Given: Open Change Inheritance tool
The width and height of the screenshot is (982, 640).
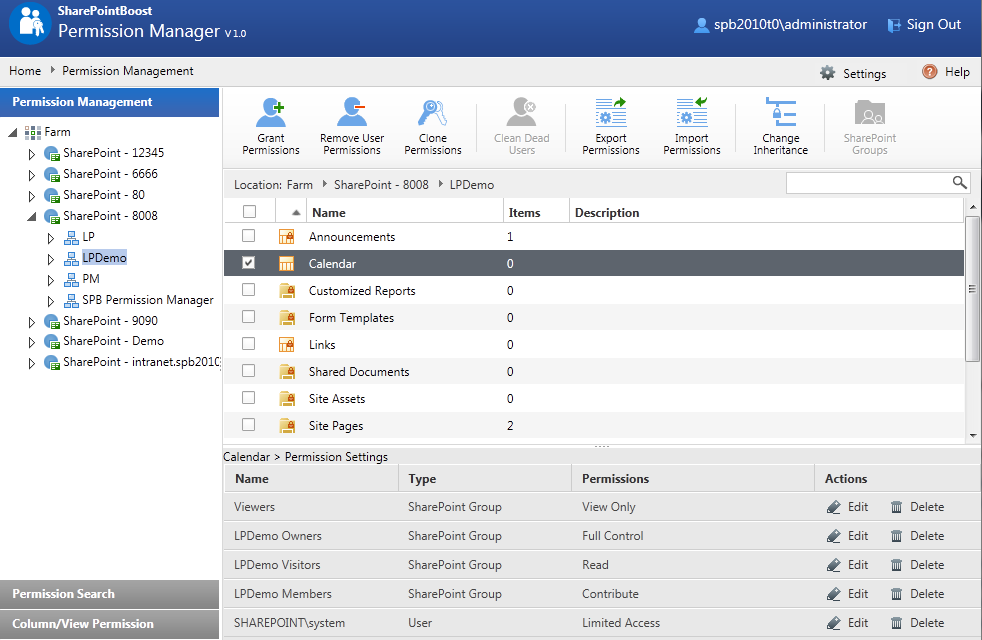Looking at the screenshot, I should (780, 126).
